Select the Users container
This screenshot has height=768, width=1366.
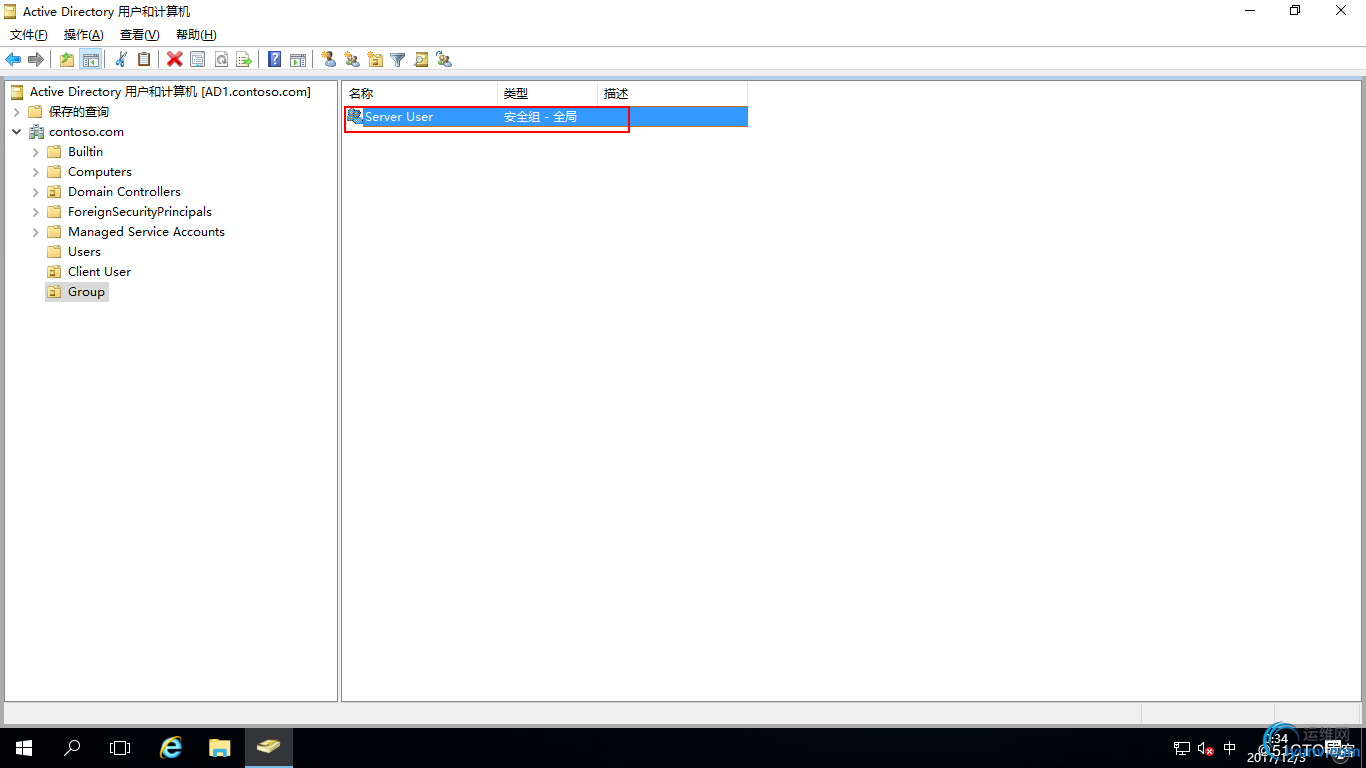pos(84,252)
